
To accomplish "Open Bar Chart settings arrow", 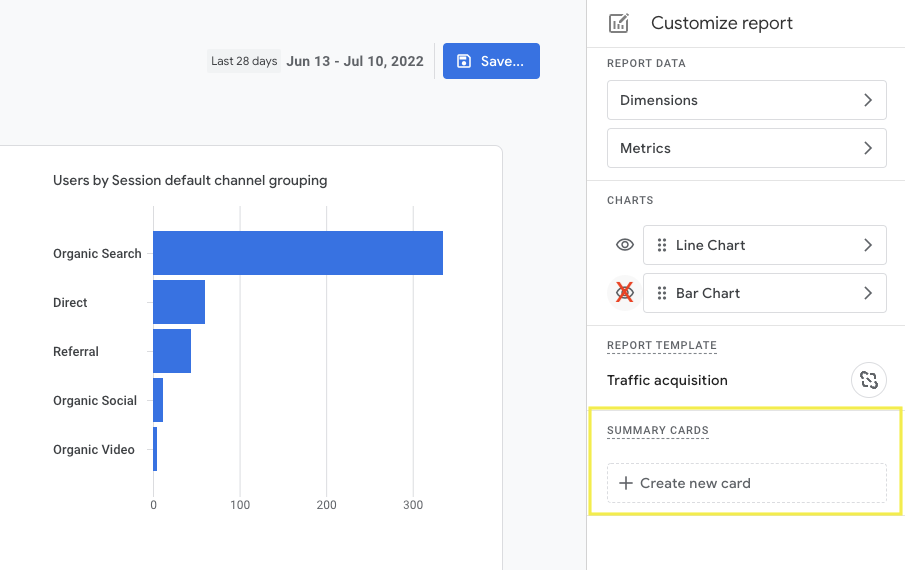I will (867, 293).
